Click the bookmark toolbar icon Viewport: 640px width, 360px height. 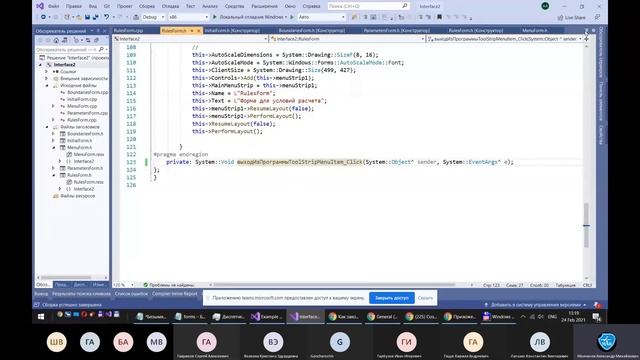[439, 17]
